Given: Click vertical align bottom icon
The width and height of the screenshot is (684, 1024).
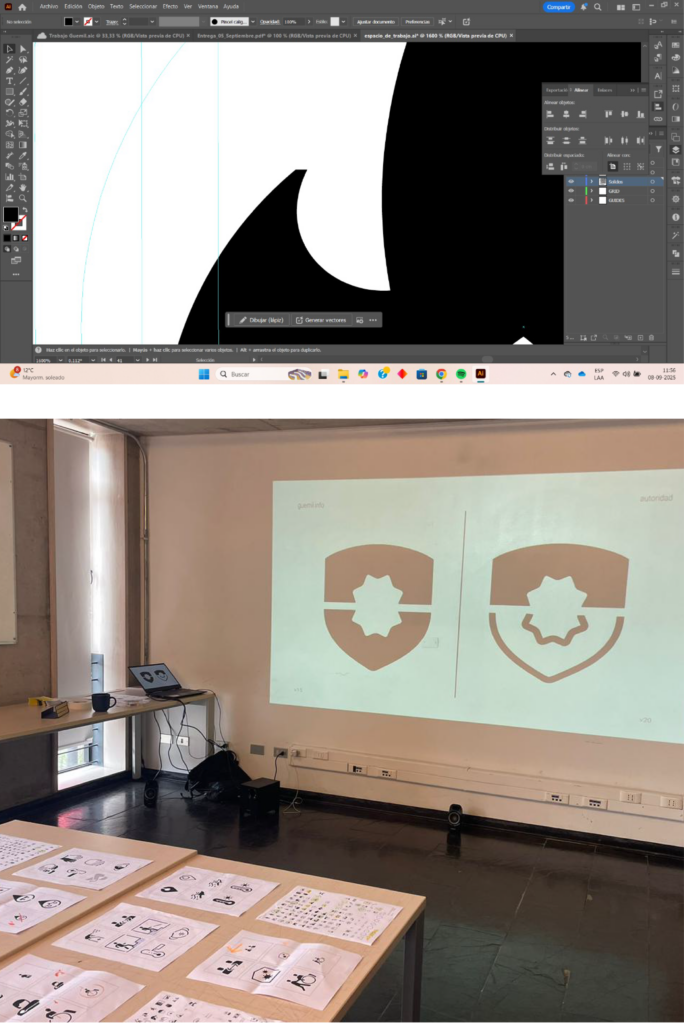Looking at the screenshot, I should point(640,114).
